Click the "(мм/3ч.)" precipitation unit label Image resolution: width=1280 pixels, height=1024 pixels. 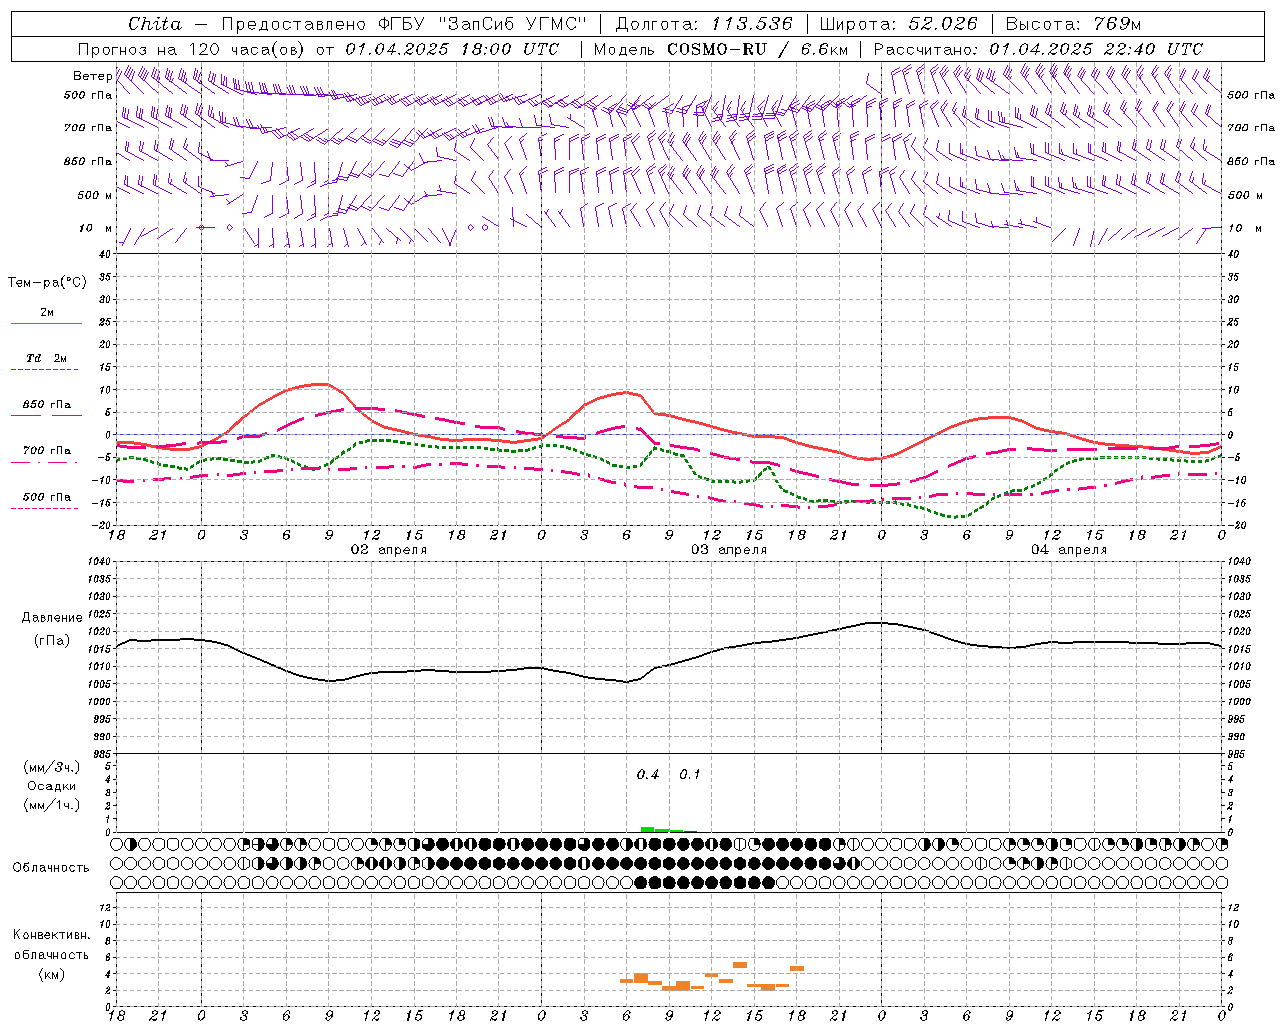click(51, 767)
